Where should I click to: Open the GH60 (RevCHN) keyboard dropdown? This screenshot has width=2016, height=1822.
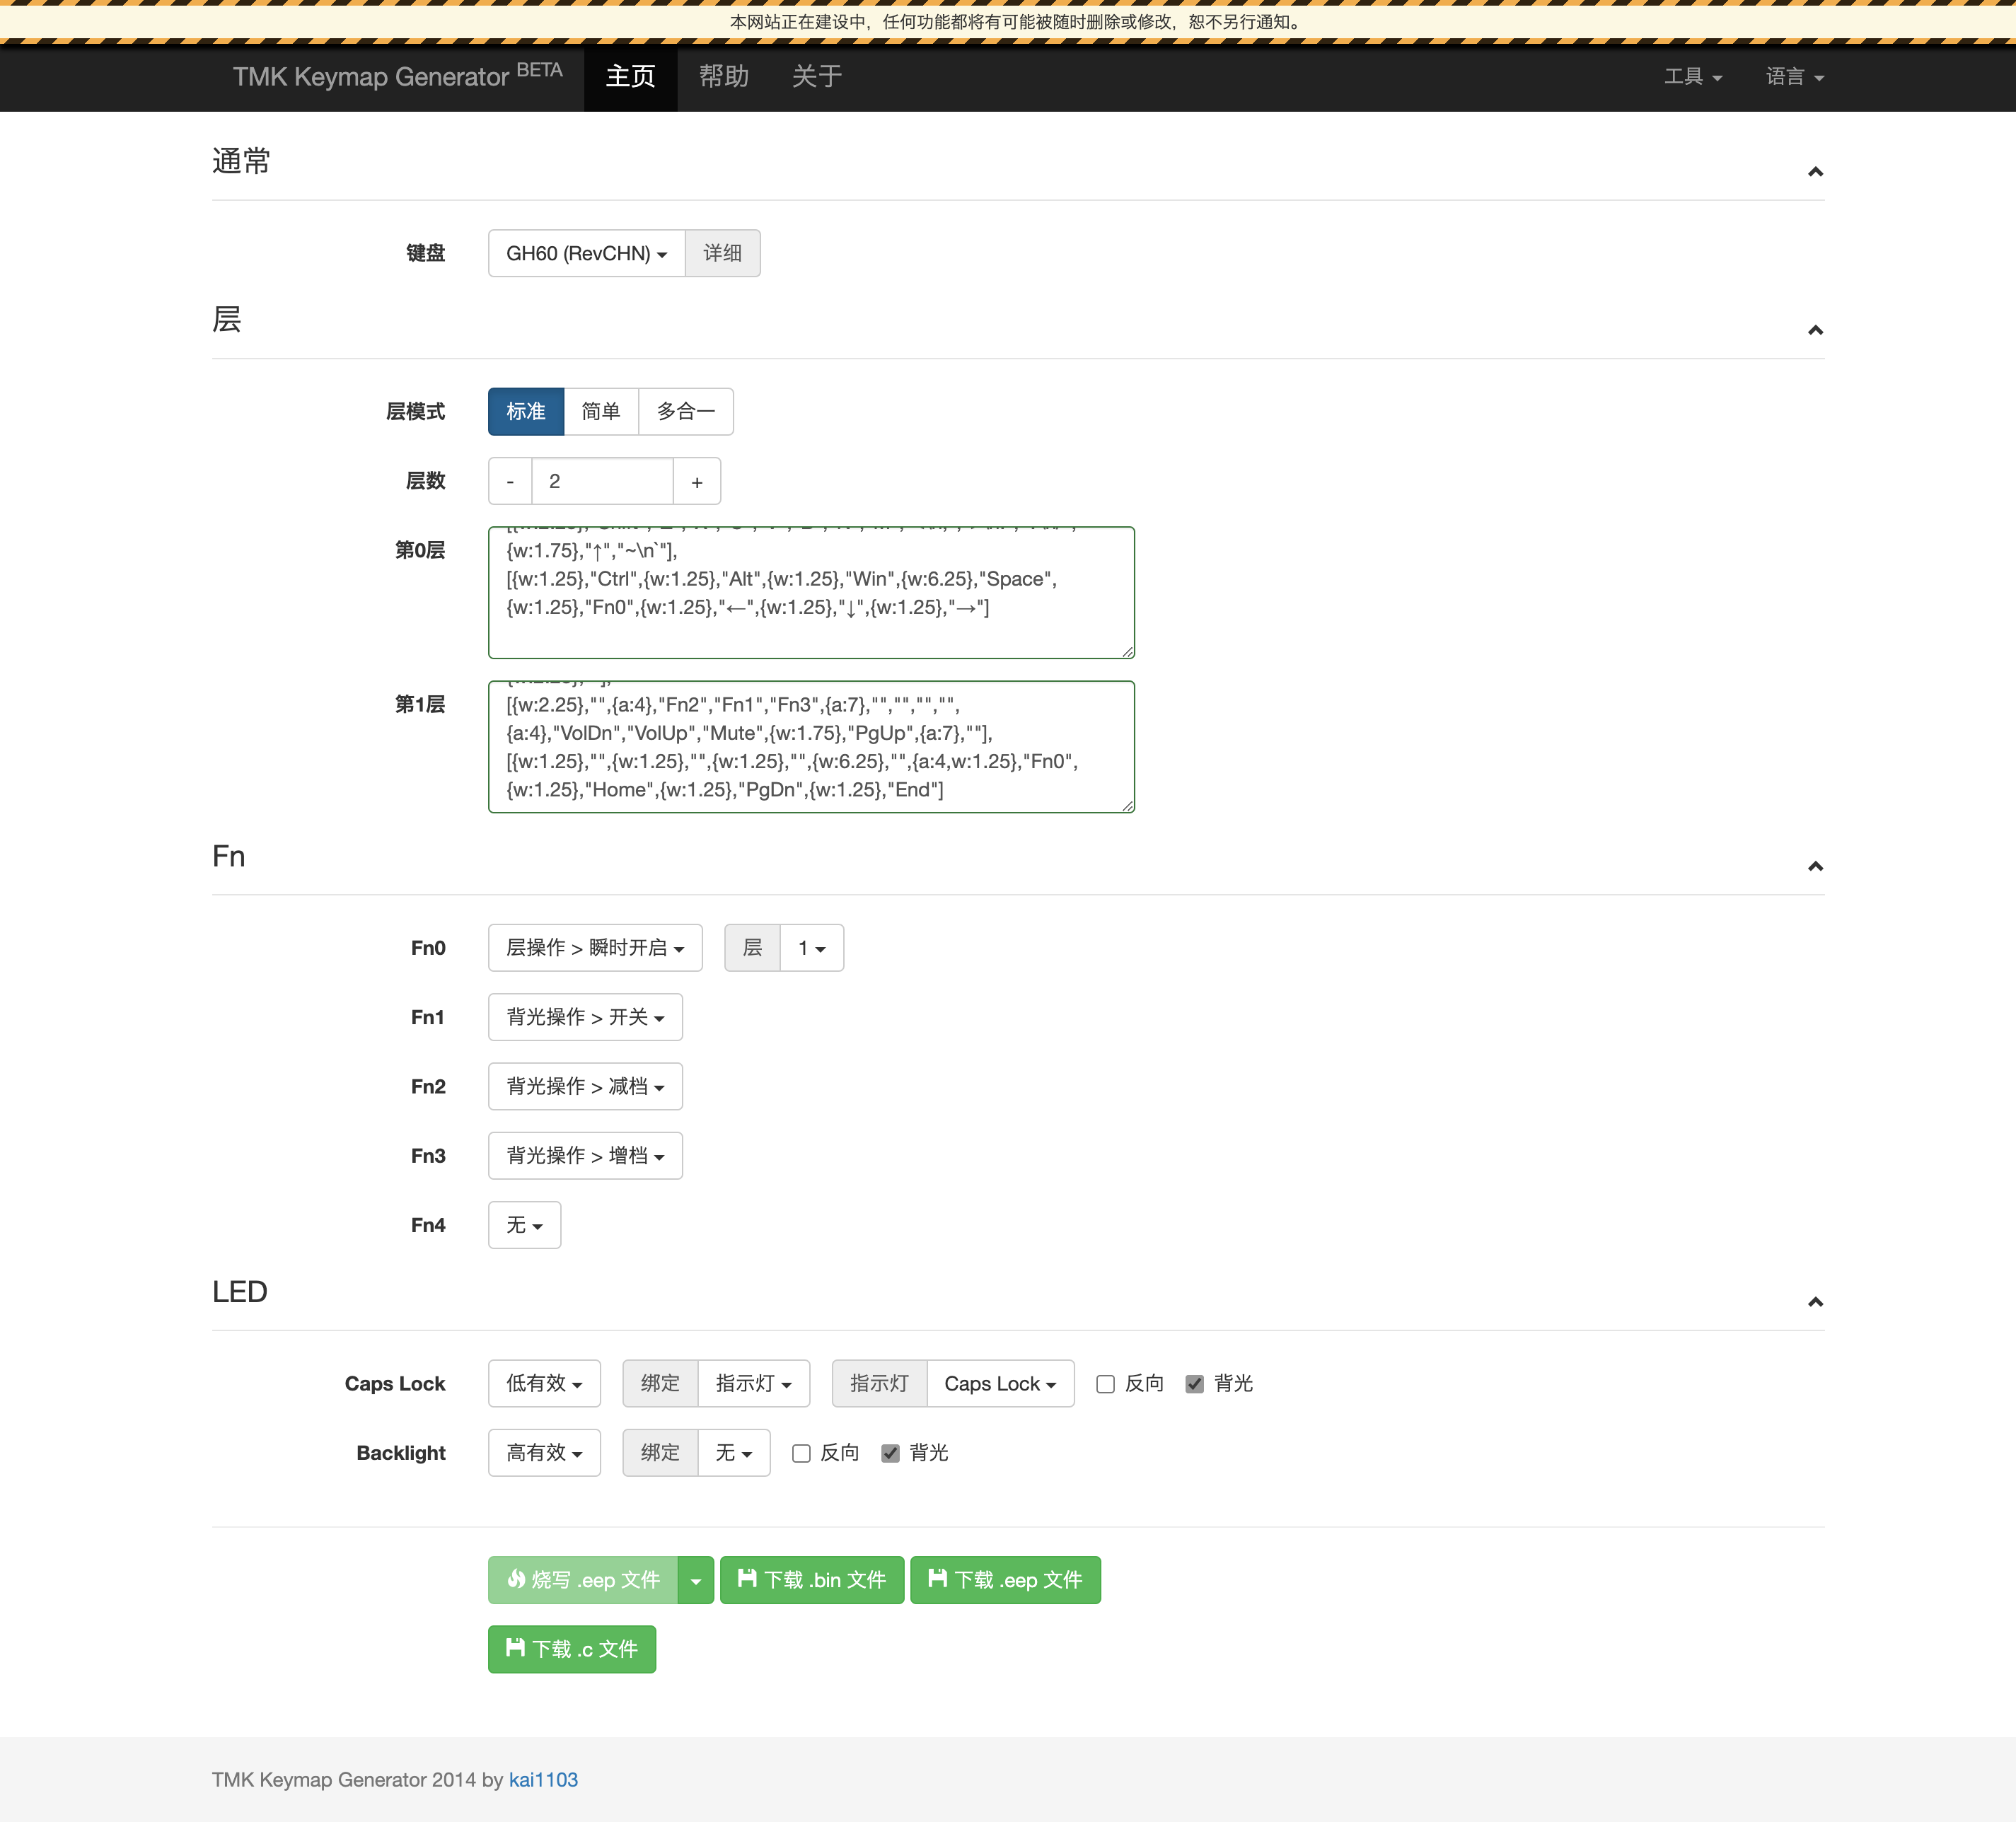(x=586, y=253)
